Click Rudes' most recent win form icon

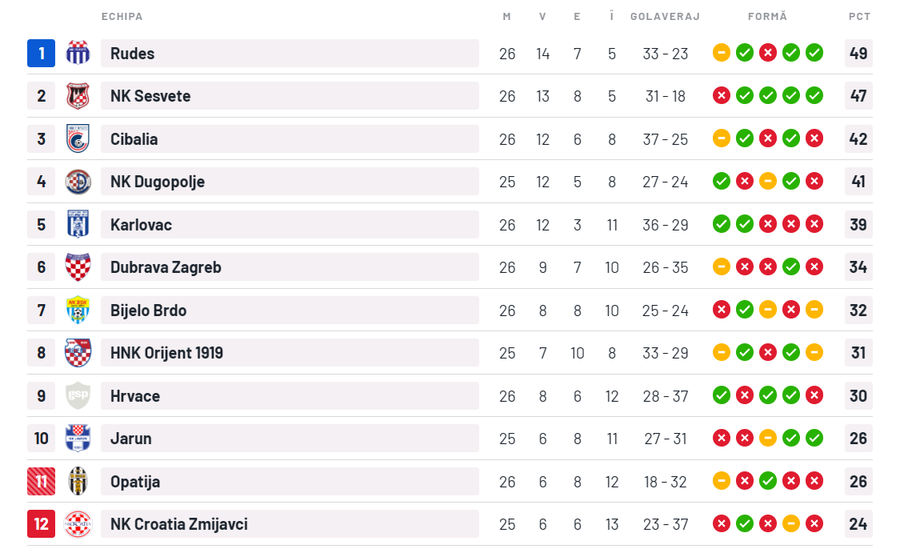tap(814, 53)
